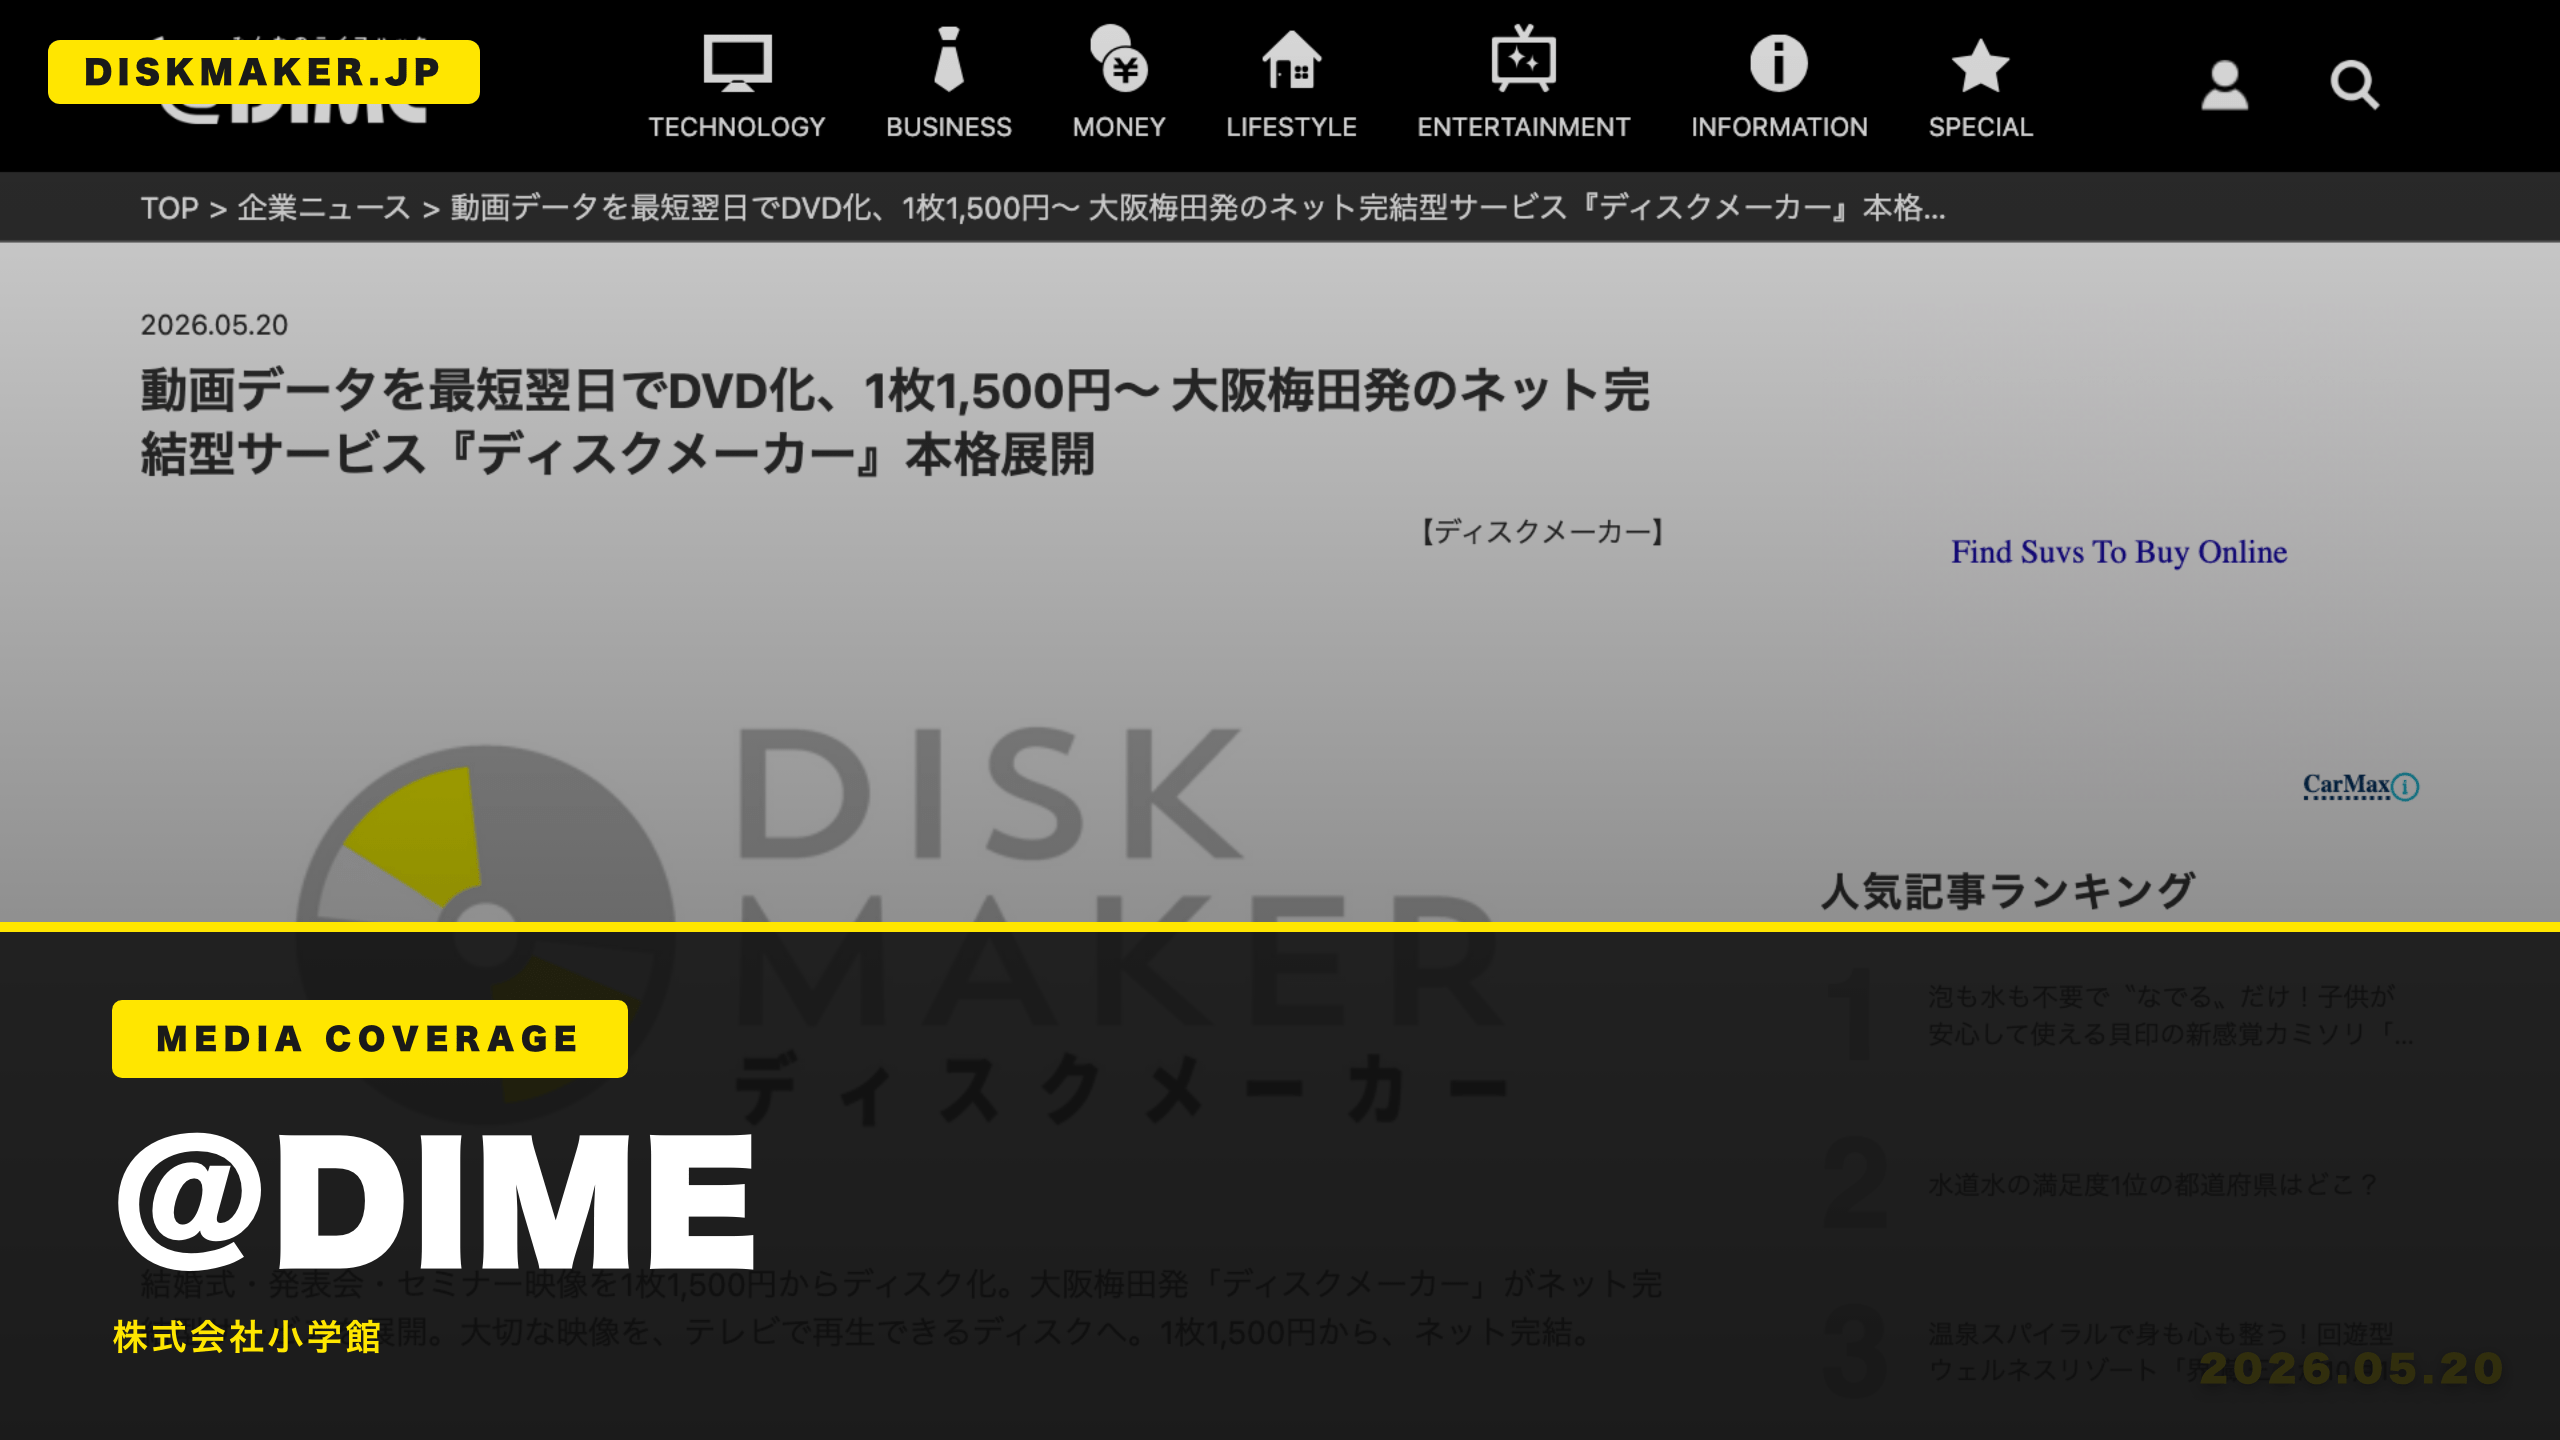Open ranking article 温泉スパイラルで身も心も整う
This screenshot has width=2560, height=1440.
(x=2160, y=1351)
